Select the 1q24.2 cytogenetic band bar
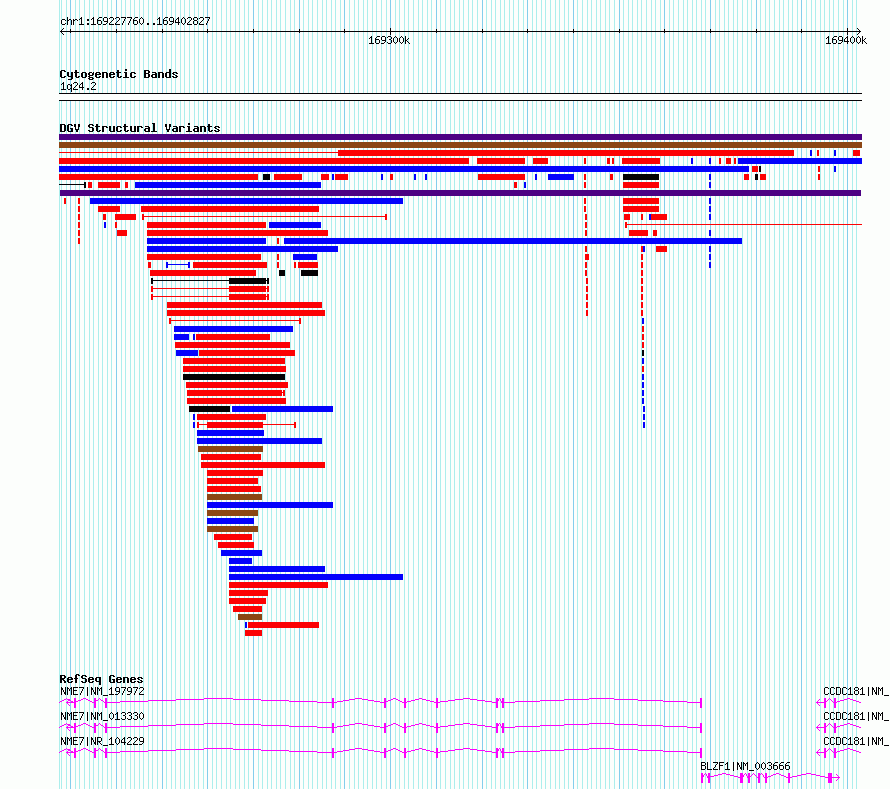This screenshot has width=890, height=789. click(x=460, y=97)
